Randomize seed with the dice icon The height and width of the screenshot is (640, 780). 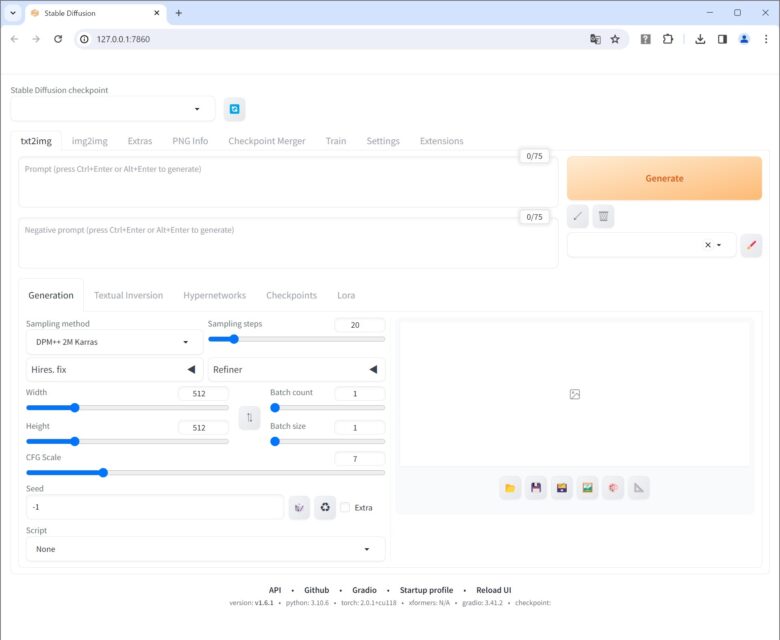point(299,507)
